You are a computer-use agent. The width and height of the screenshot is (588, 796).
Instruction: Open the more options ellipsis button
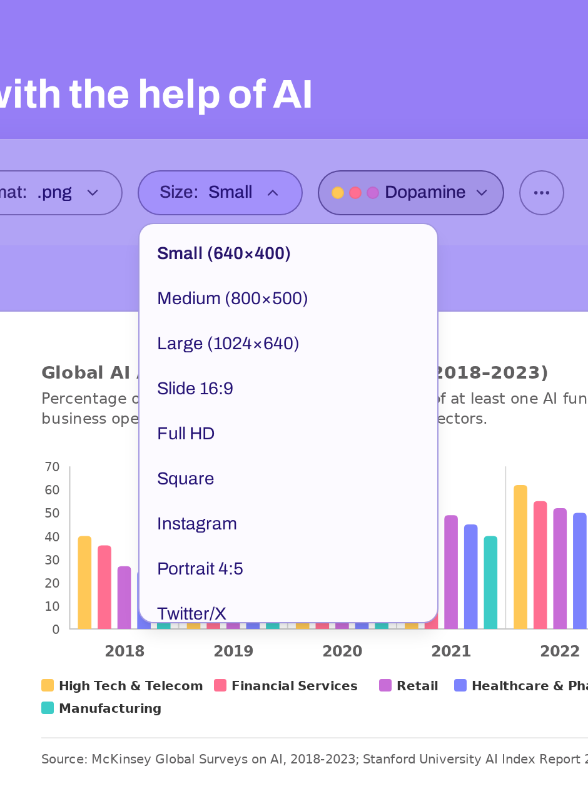pyautogui.click(x=541, y=192)
